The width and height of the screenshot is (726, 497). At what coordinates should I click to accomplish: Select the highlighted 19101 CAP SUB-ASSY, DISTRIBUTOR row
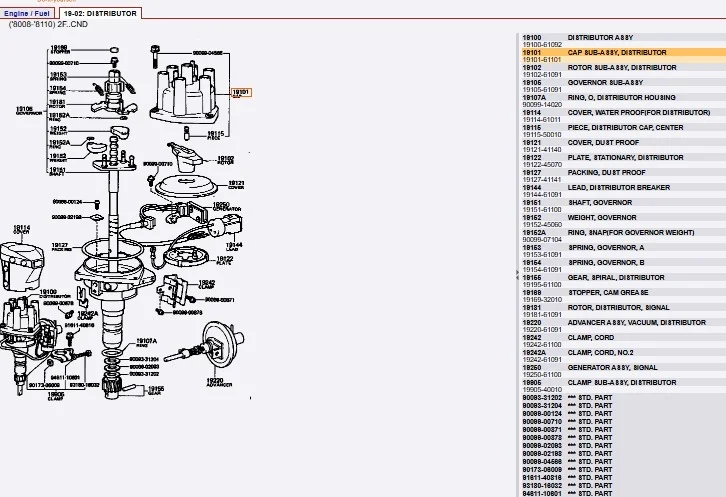(623, 56)
